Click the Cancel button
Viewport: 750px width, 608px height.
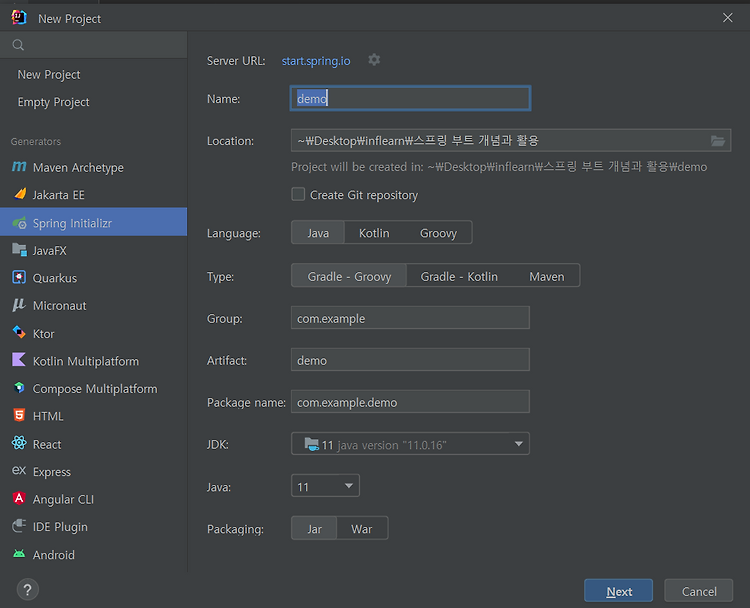(699, 591)
